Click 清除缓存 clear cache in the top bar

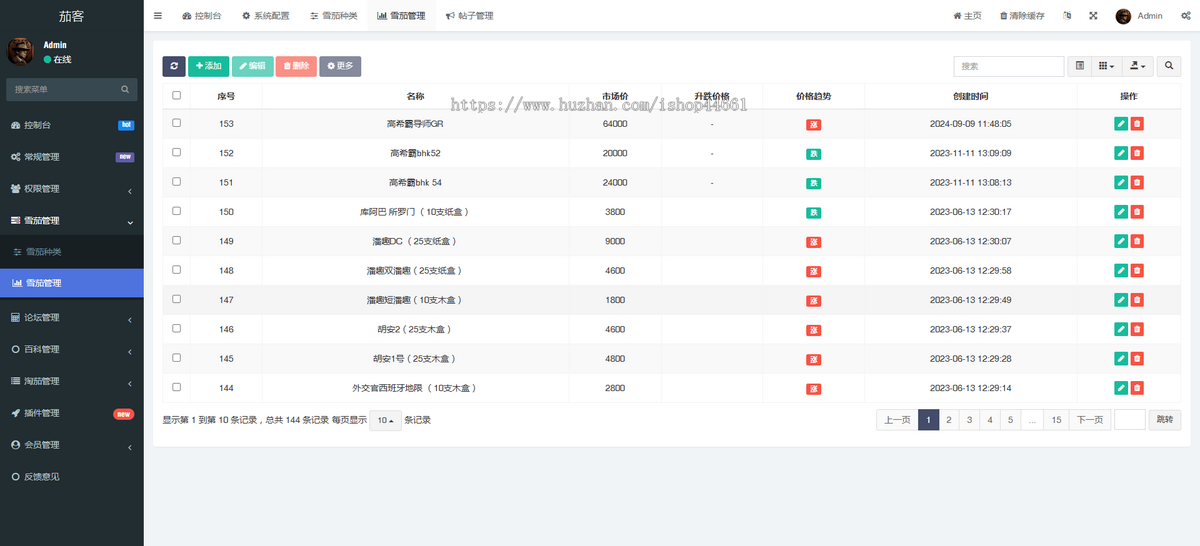click(1022, 16)
